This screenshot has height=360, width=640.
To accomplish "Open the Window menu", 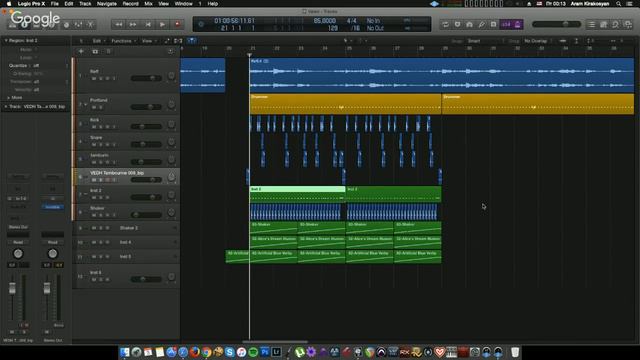I will [184, 4].
